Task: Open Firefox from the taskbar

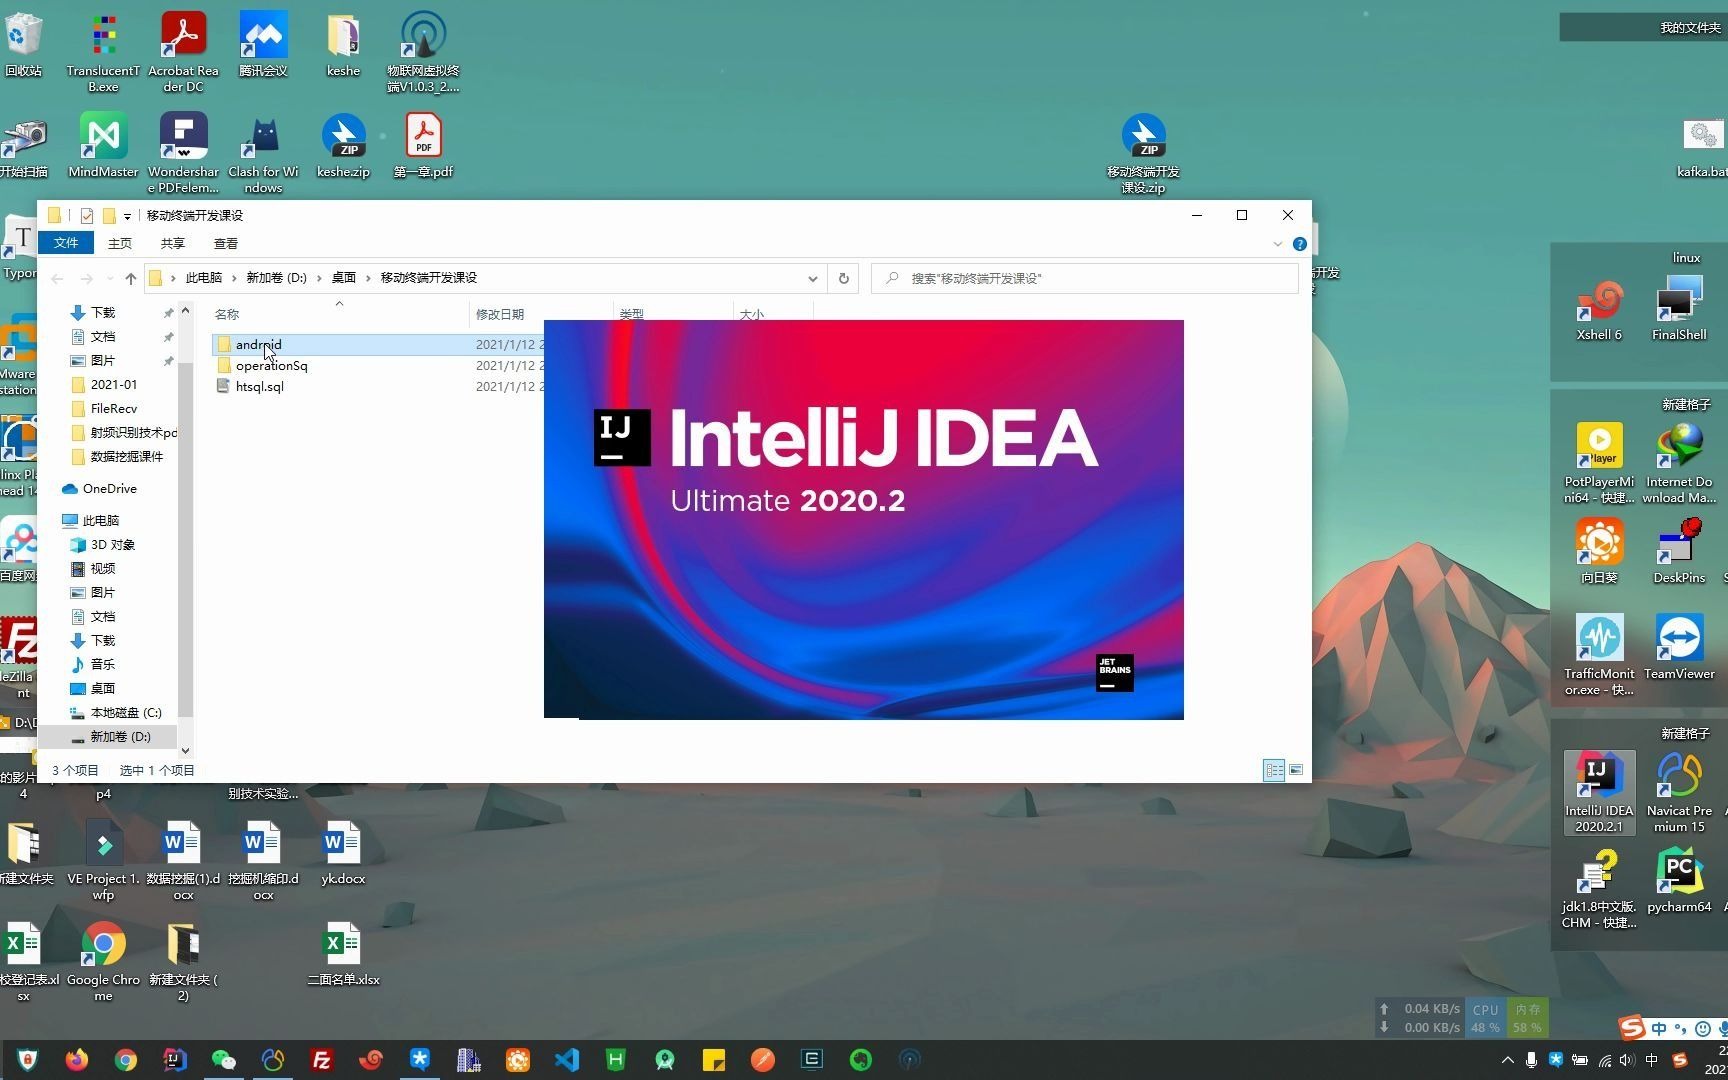Action: tap(76, 1059)
